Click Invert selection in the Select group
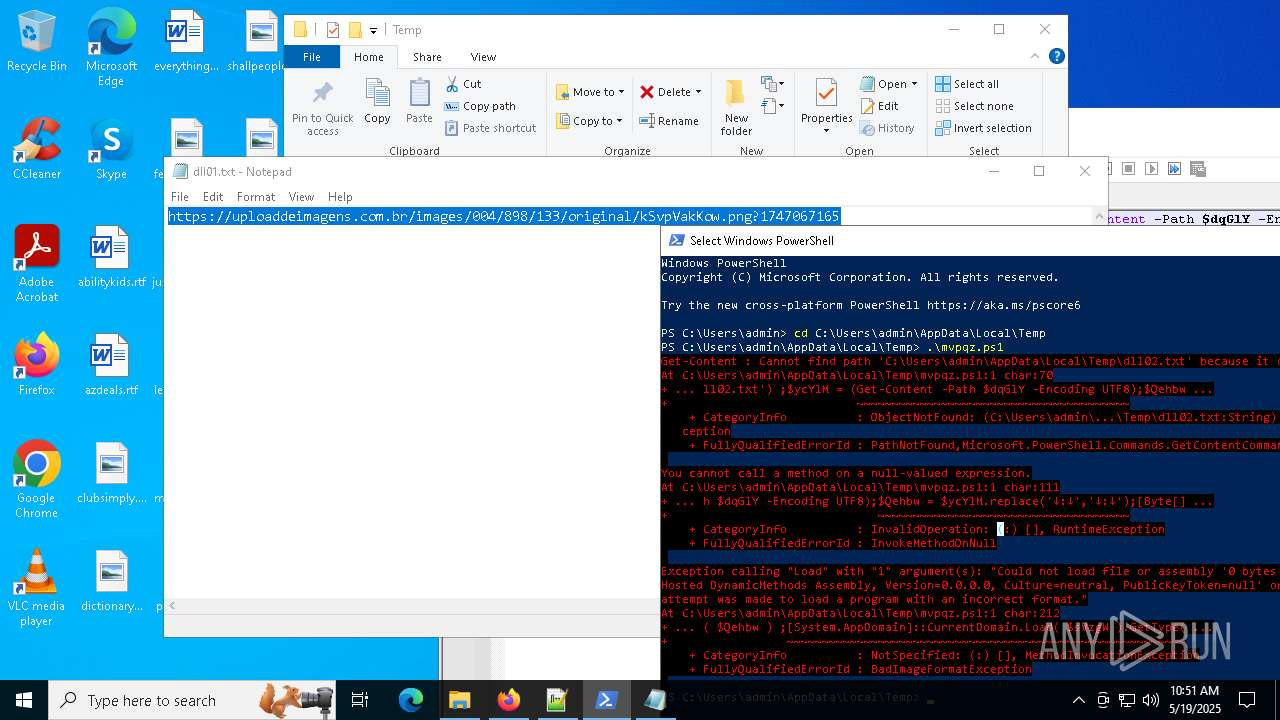1280x720 pixels. click(x=983, y=128)
